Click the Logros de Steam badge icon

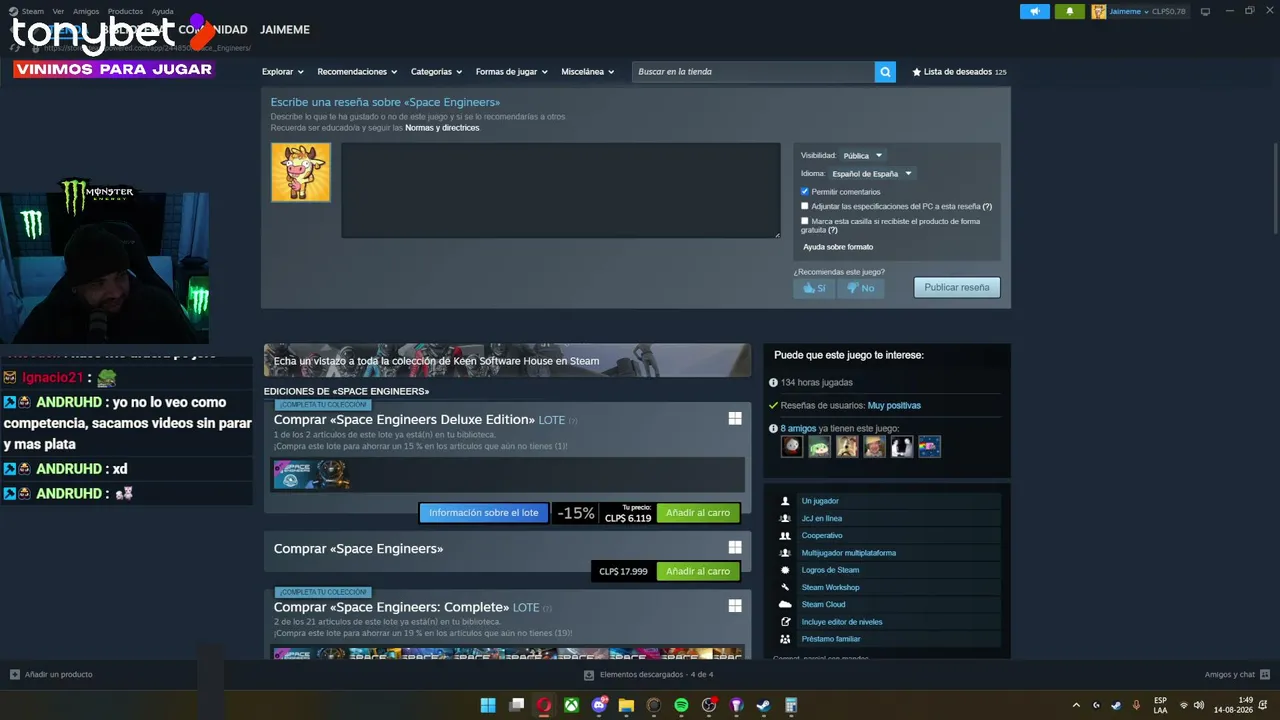click(x=785, y=570)
